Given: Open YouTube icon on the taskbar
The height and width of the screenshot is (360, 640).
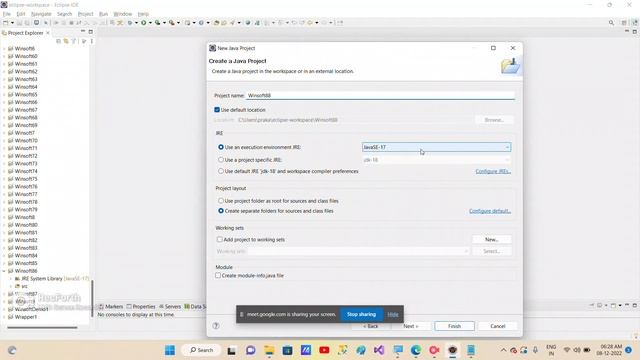Looking at the screenshot, I should [324, 350].
